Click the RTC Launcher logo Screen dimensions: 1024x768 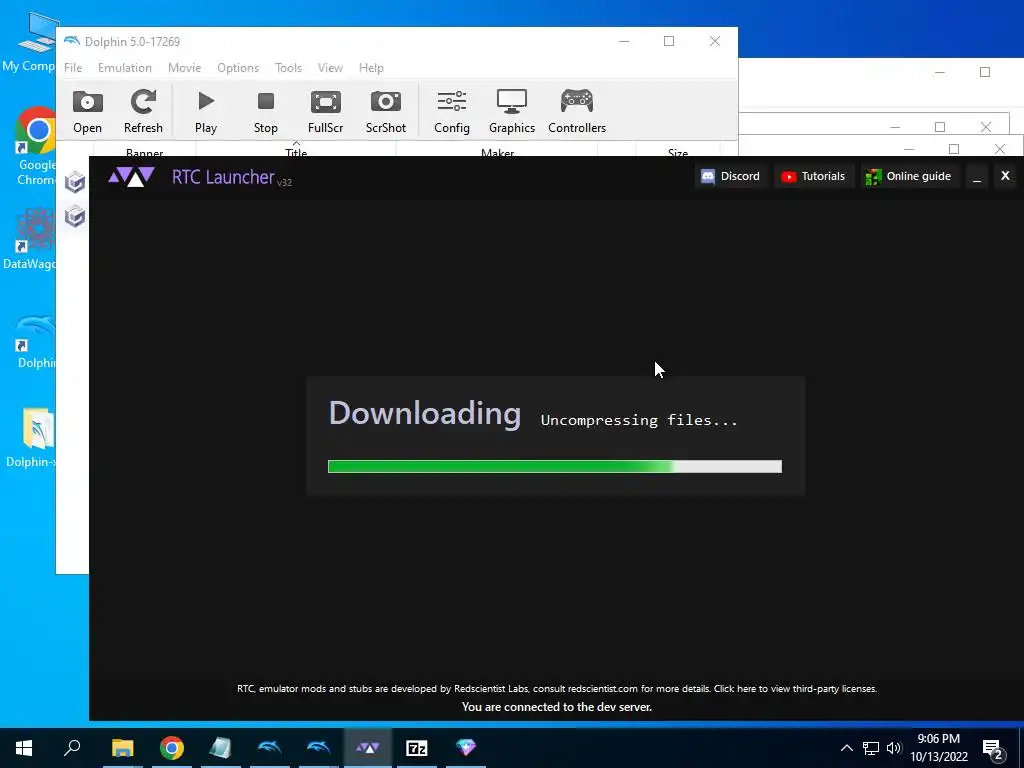[x=131, y=176]
